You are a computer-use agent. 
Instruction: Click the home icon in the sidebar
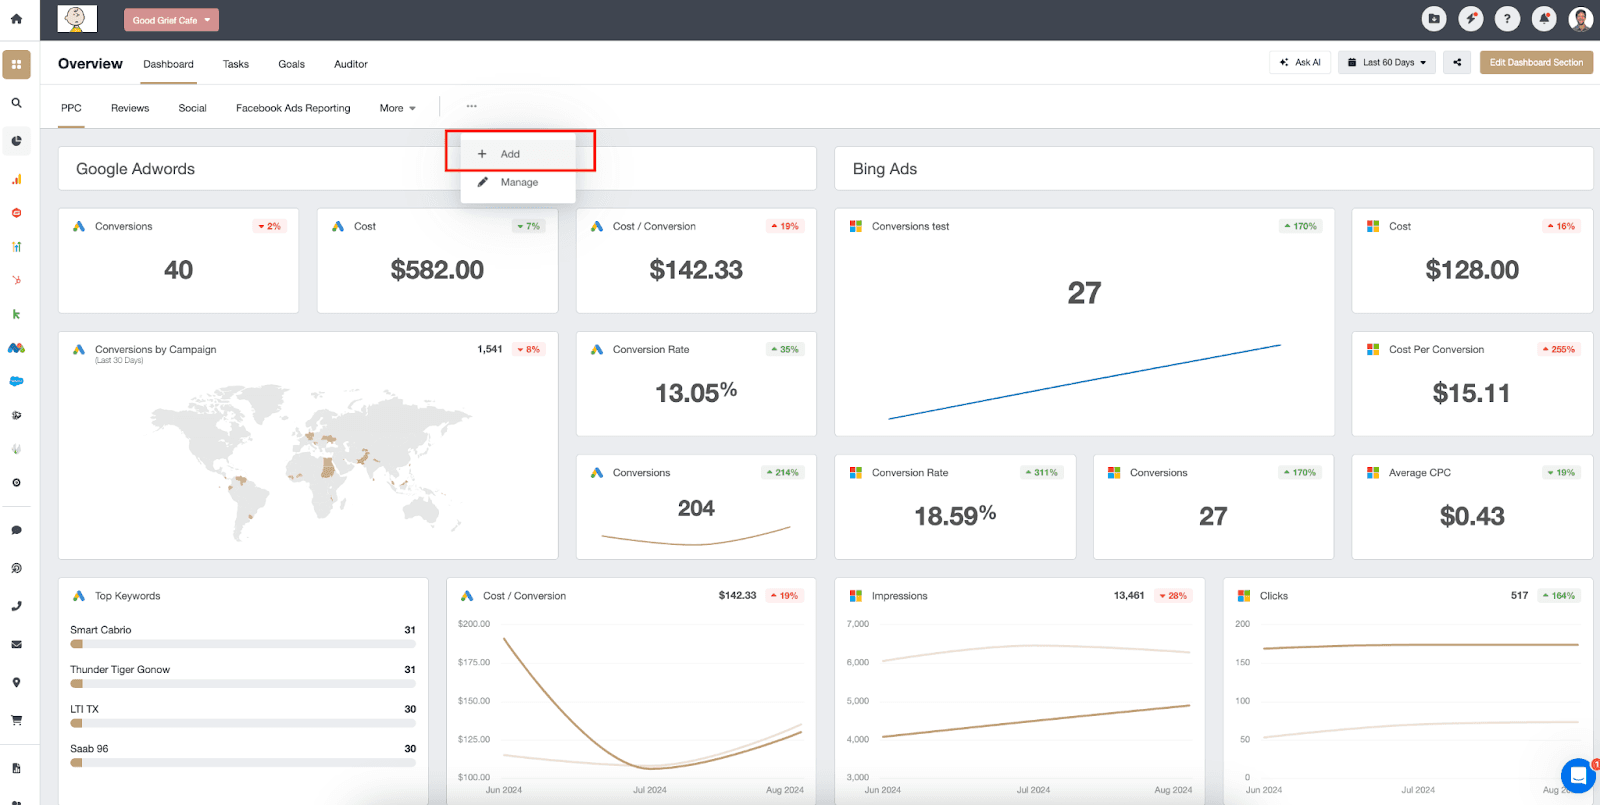pyautogui.click(x=16, y=19)
